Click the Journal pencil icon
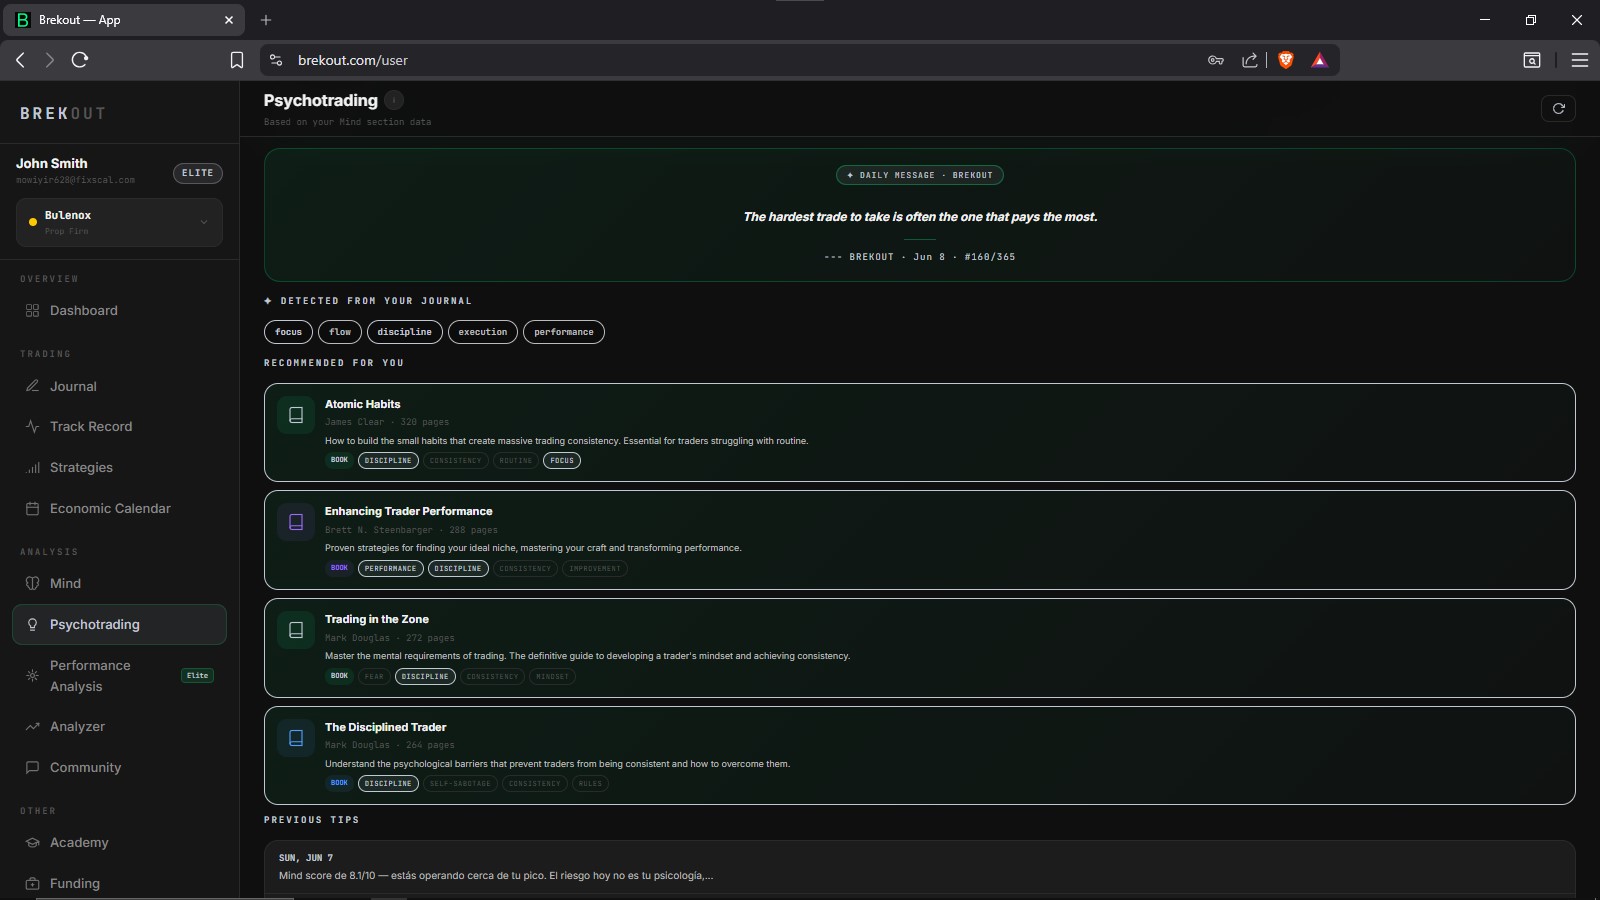1600x900 pixels. click(x=32, y=386)
